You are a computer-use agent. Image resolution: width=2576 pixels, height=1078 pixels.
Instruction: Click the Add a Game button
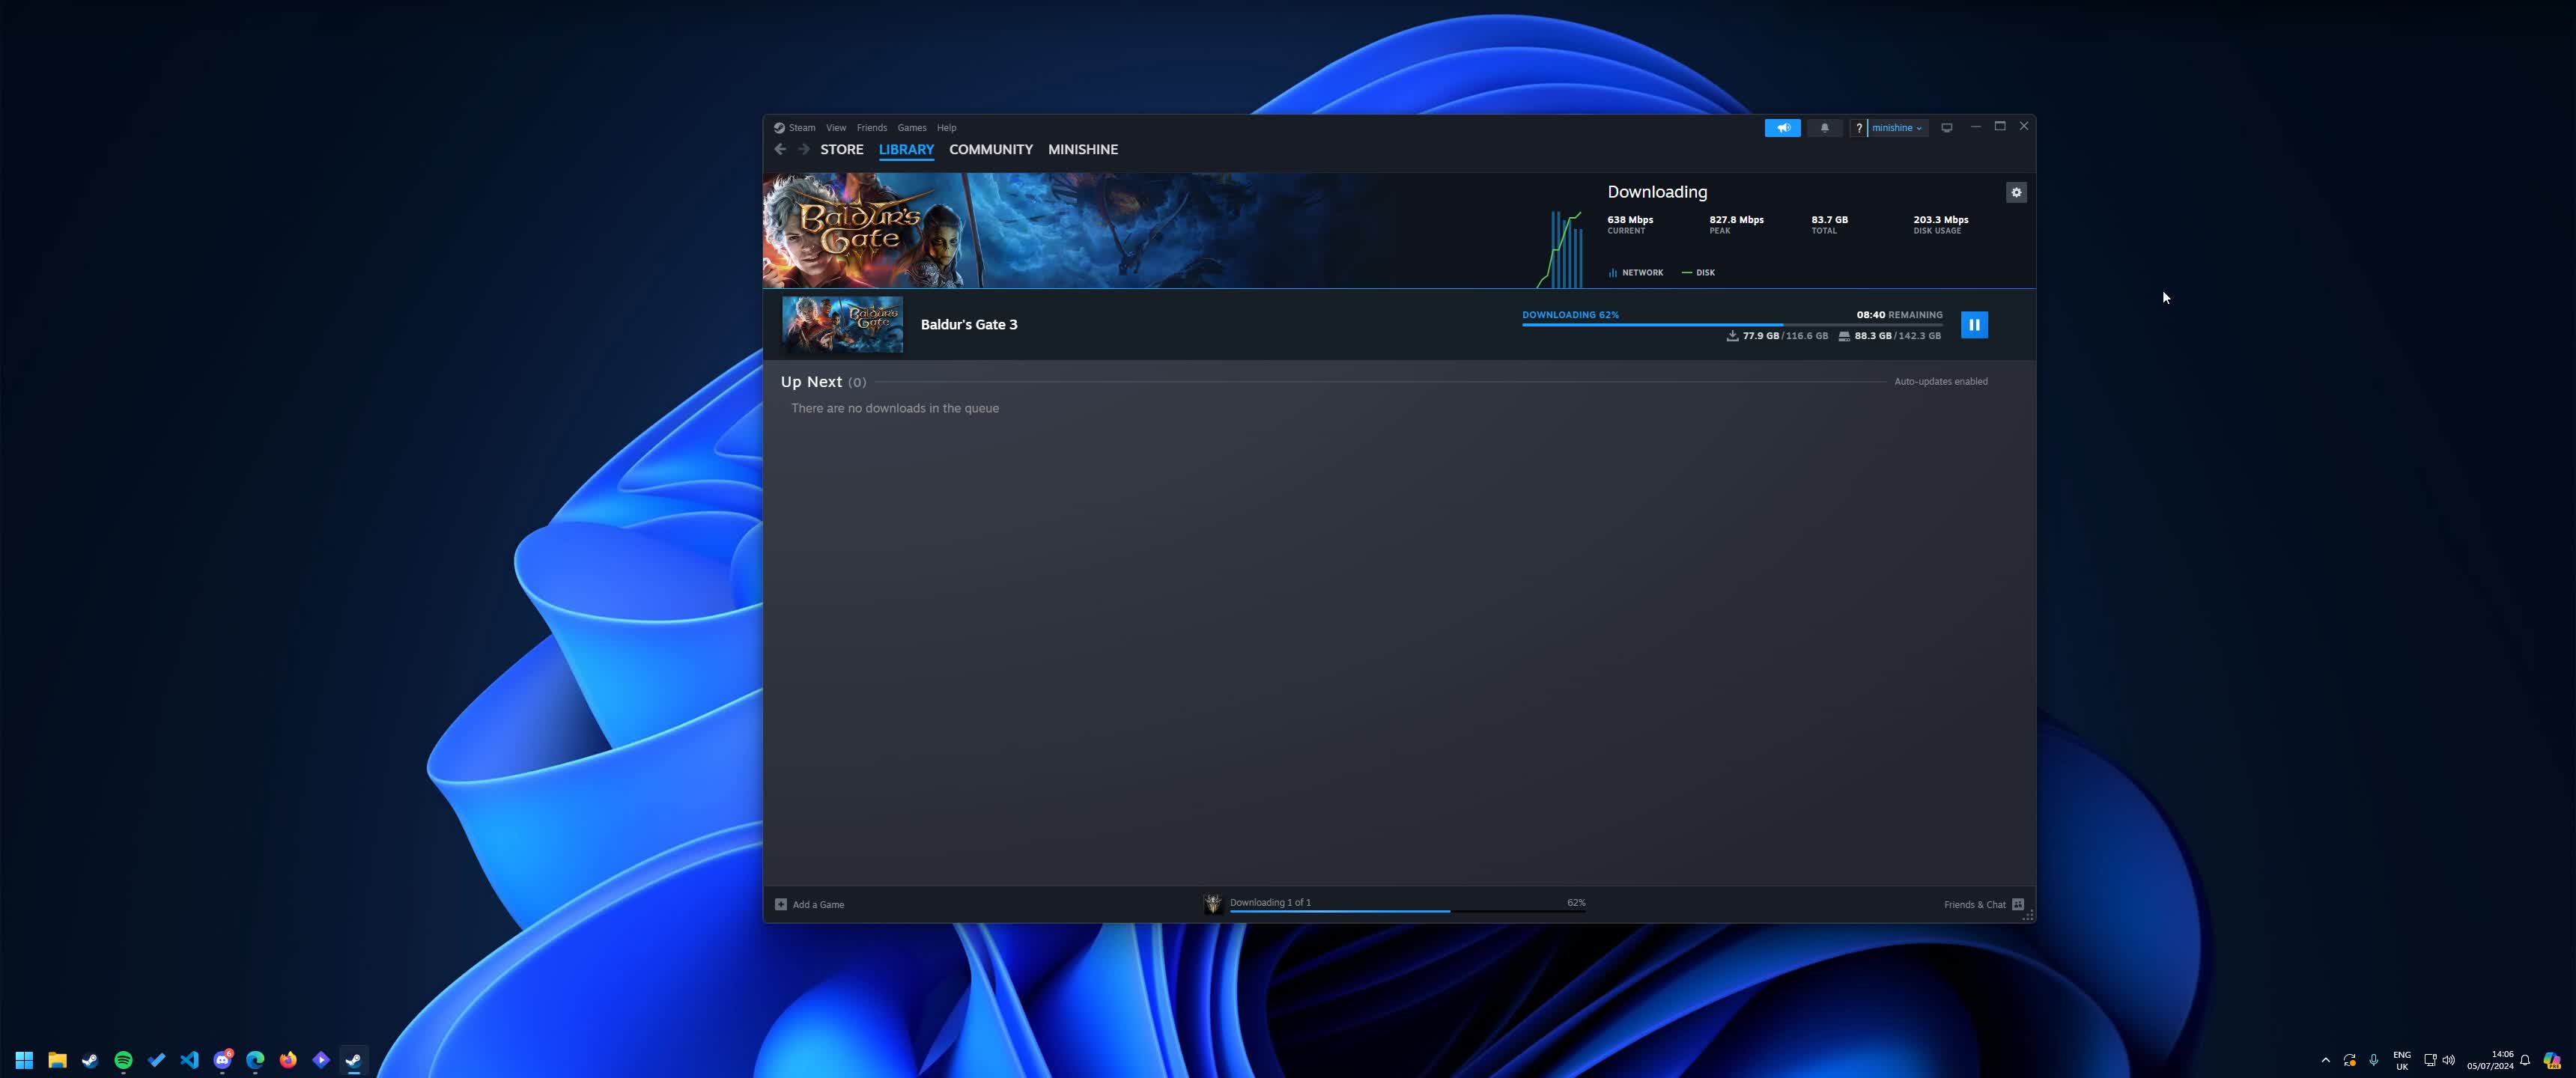(810, 903)
